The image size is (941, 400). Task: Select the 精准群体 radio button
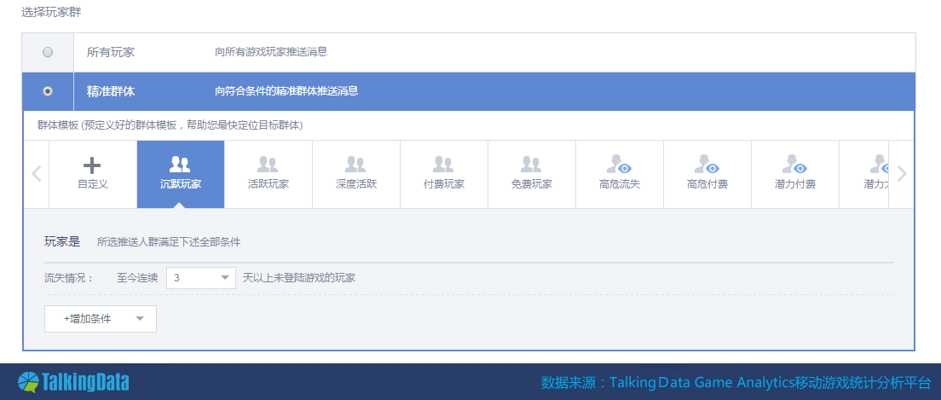[48, 91]
